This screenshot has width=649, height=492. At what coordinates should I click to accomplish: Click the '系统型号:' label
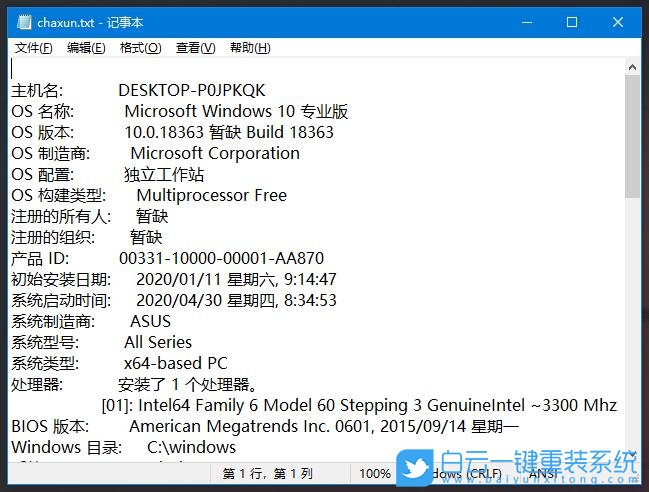pos(45,342)
